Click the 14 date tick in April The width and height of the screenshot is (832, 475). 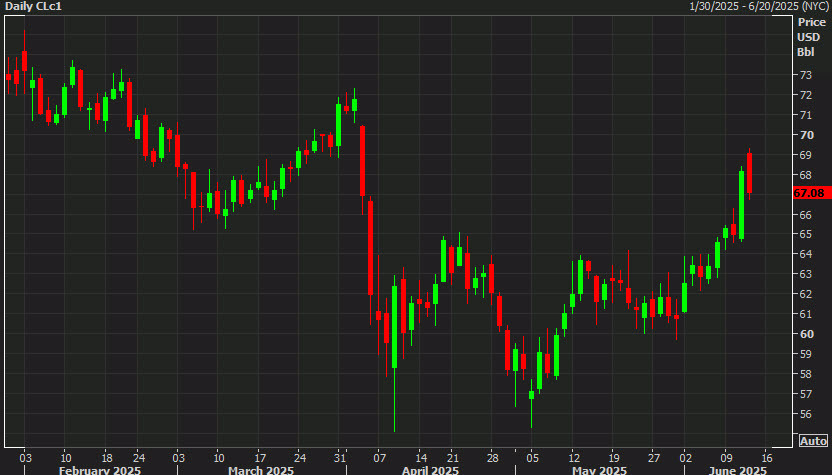pyautogui.click(x=421, y=457)
